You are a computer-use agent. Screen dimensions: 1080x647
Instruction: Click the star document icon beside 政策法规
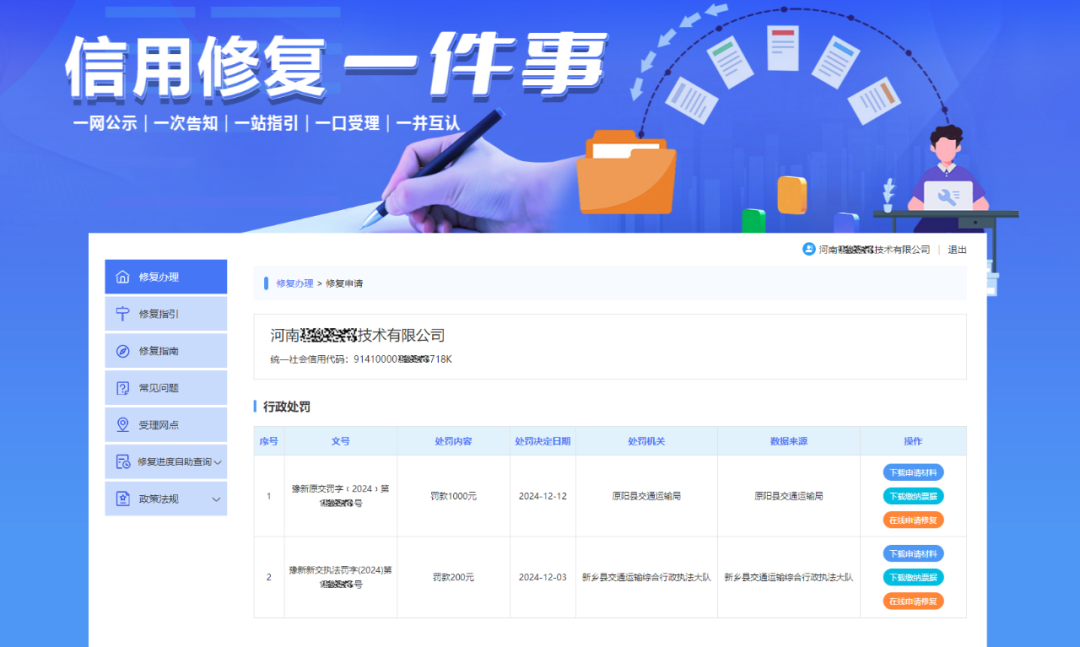(x=123, y=499)
